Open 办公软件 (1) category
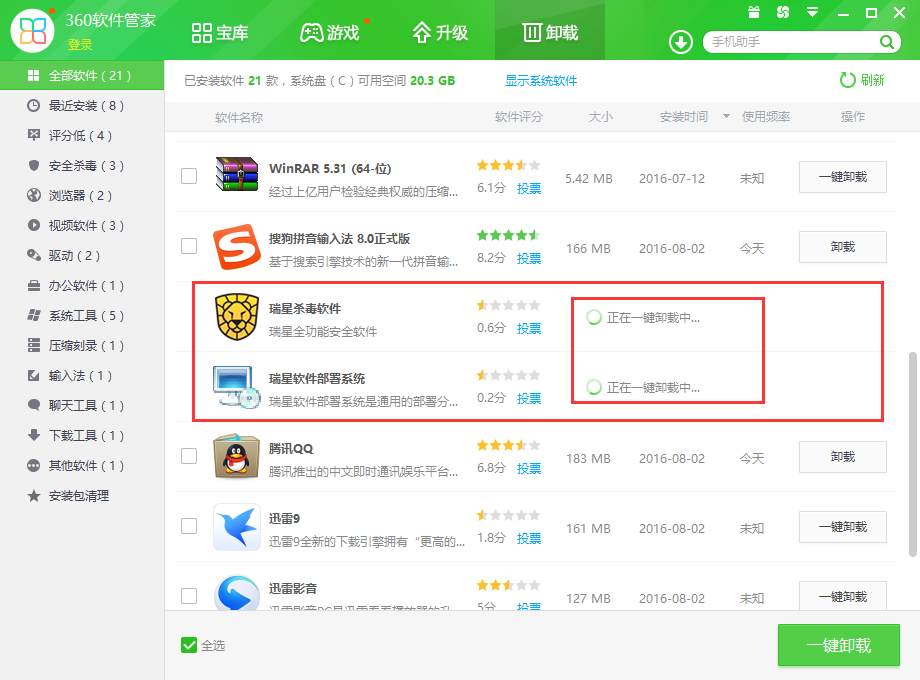920x680 pixels. coord(82,285)
